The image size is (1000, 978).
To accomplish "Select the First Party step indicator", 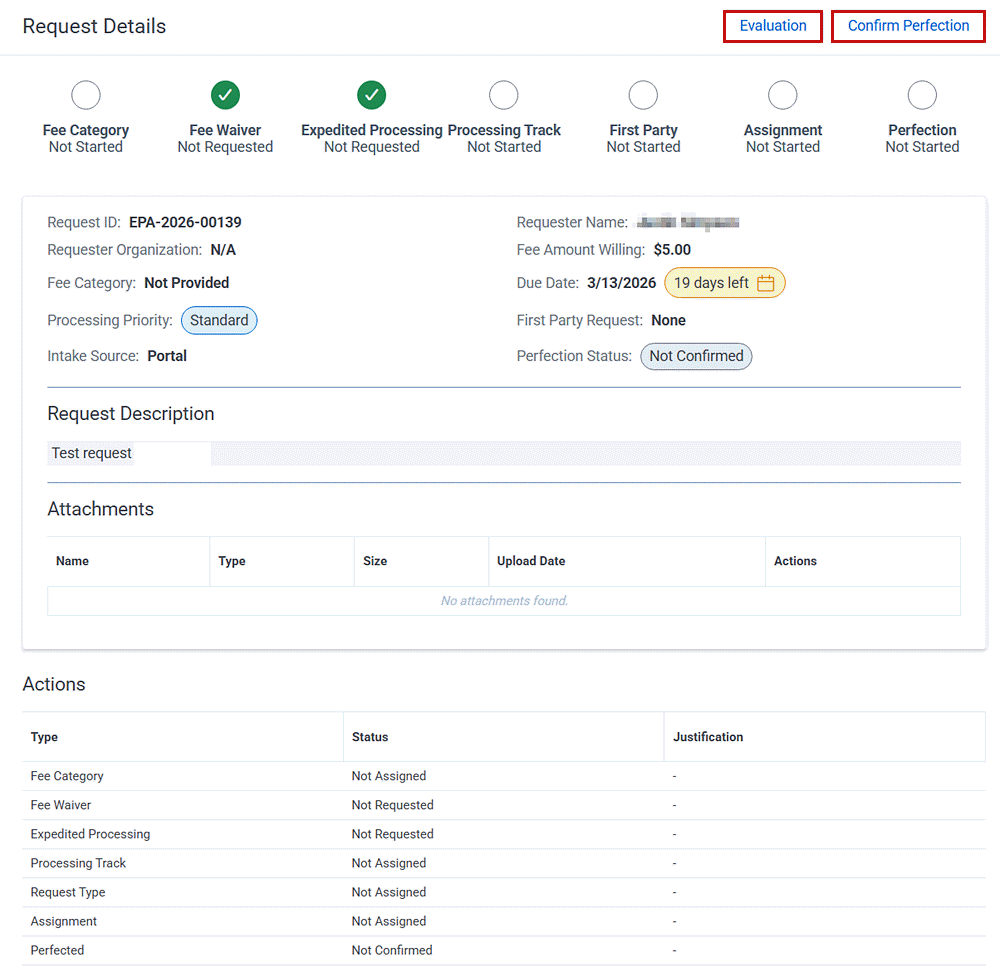I will pos(642,94).
